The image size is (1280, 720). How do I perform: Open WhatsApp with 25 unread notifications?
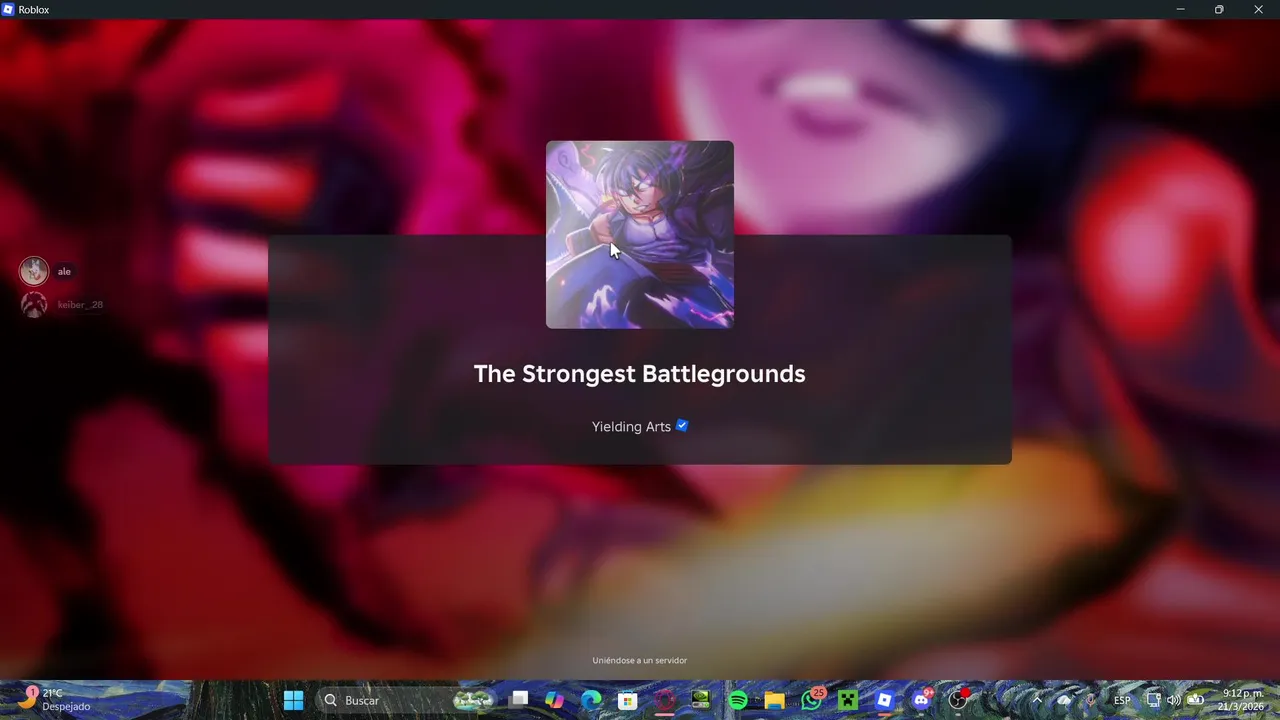pyautogui.click(x=812, y=700)
